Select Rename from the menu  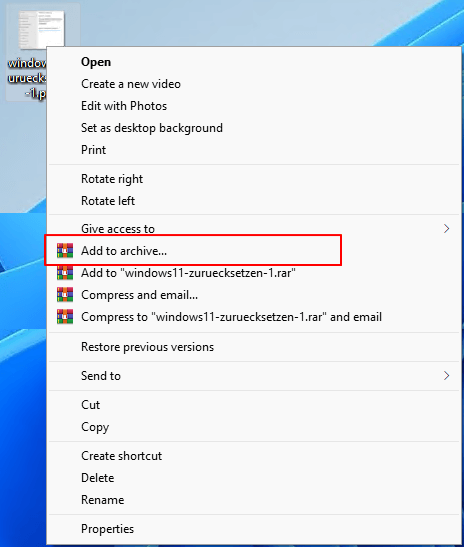tap(102, 500)
